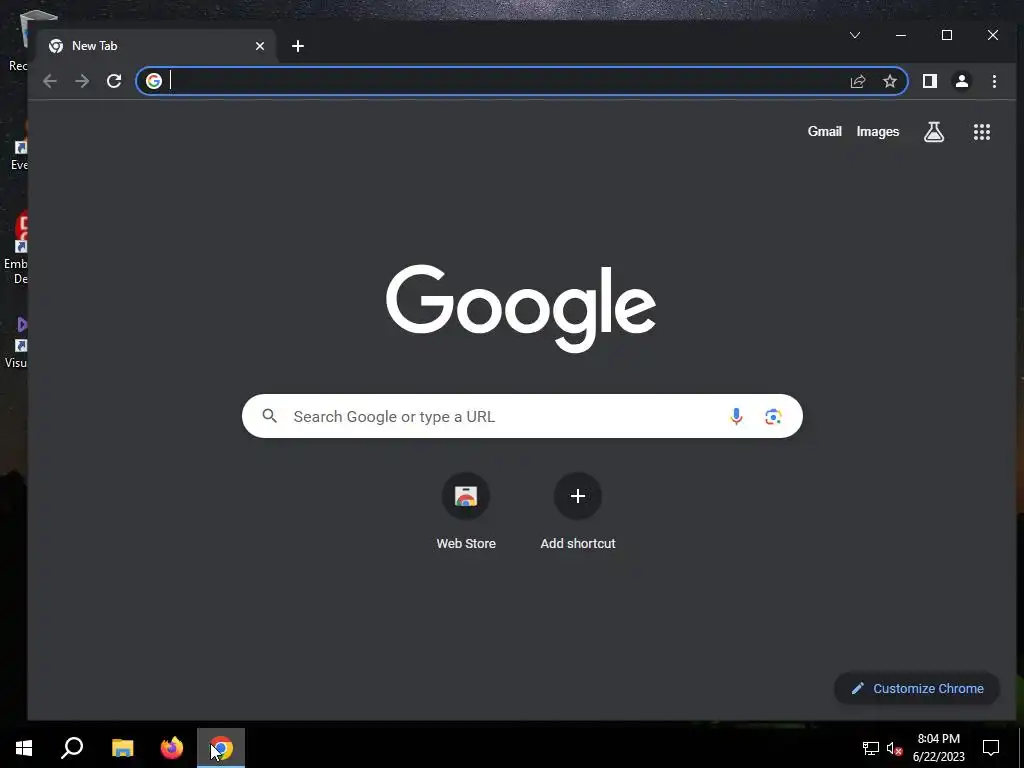Launch Firefox from the taskbar
The width and height of the screenshot is (1024, 768).
click(x=172, y=748)
